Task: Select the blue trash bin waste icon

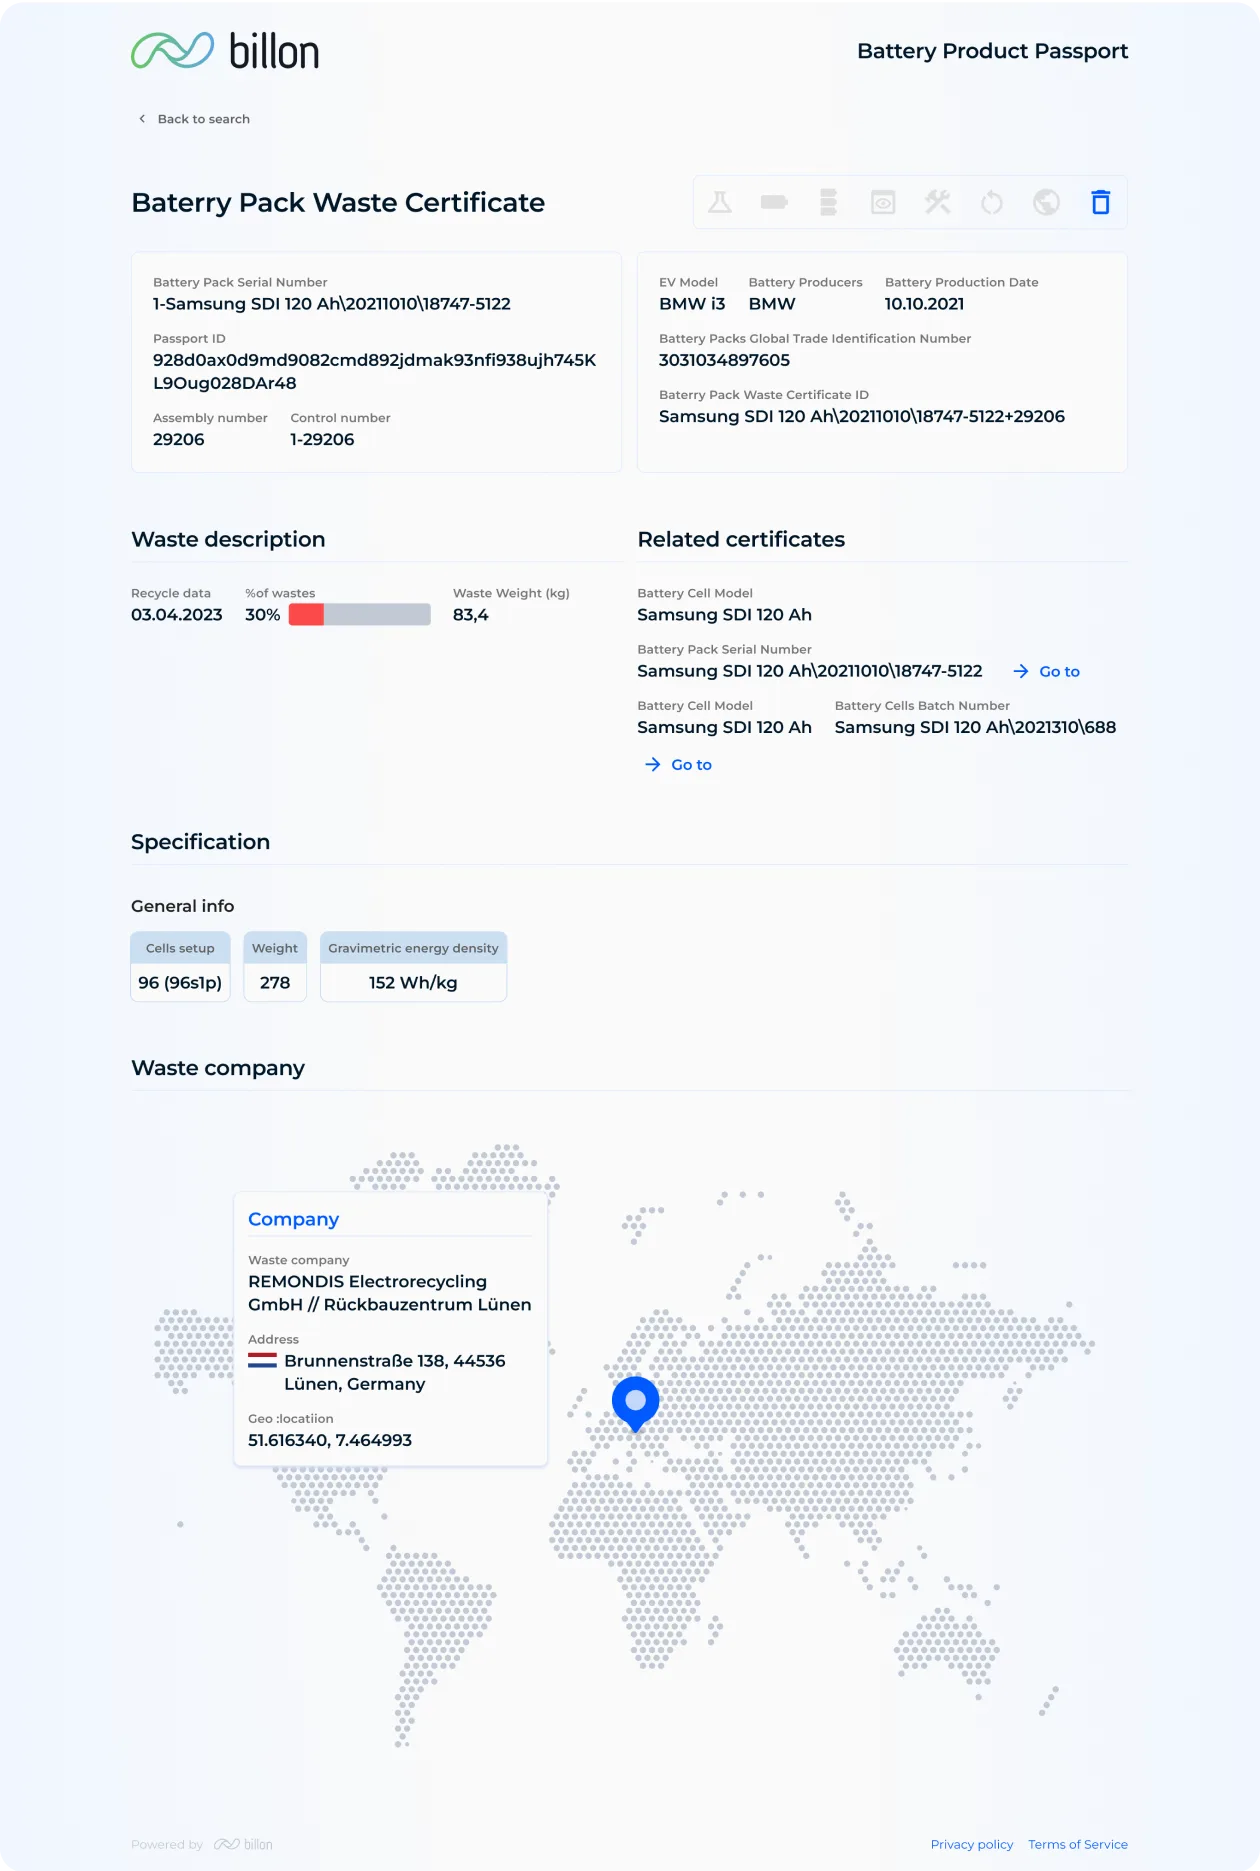Action: coord(1101,203)
